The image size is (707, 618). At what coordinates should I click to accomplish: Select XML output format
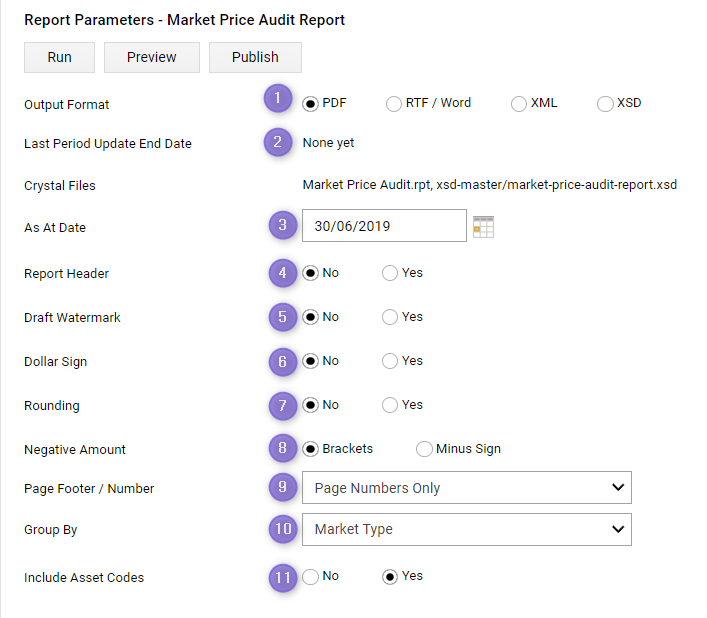519,104
